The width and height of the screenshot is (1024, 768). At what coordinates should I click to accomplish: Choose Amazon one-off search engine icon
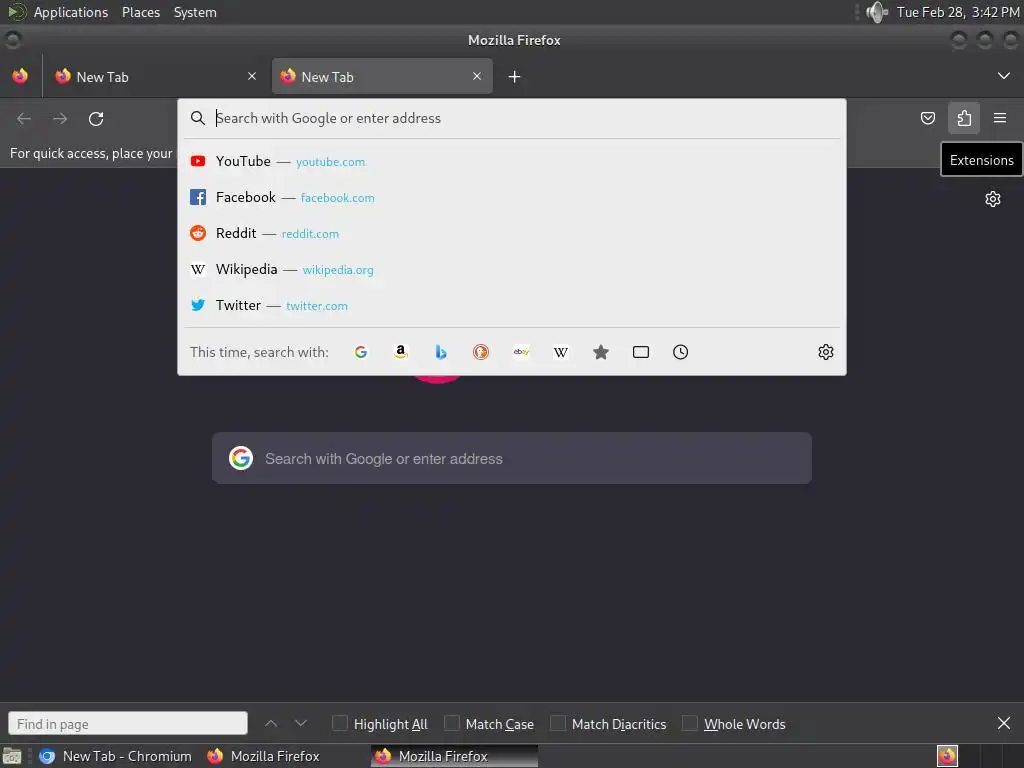pos(401,352)
